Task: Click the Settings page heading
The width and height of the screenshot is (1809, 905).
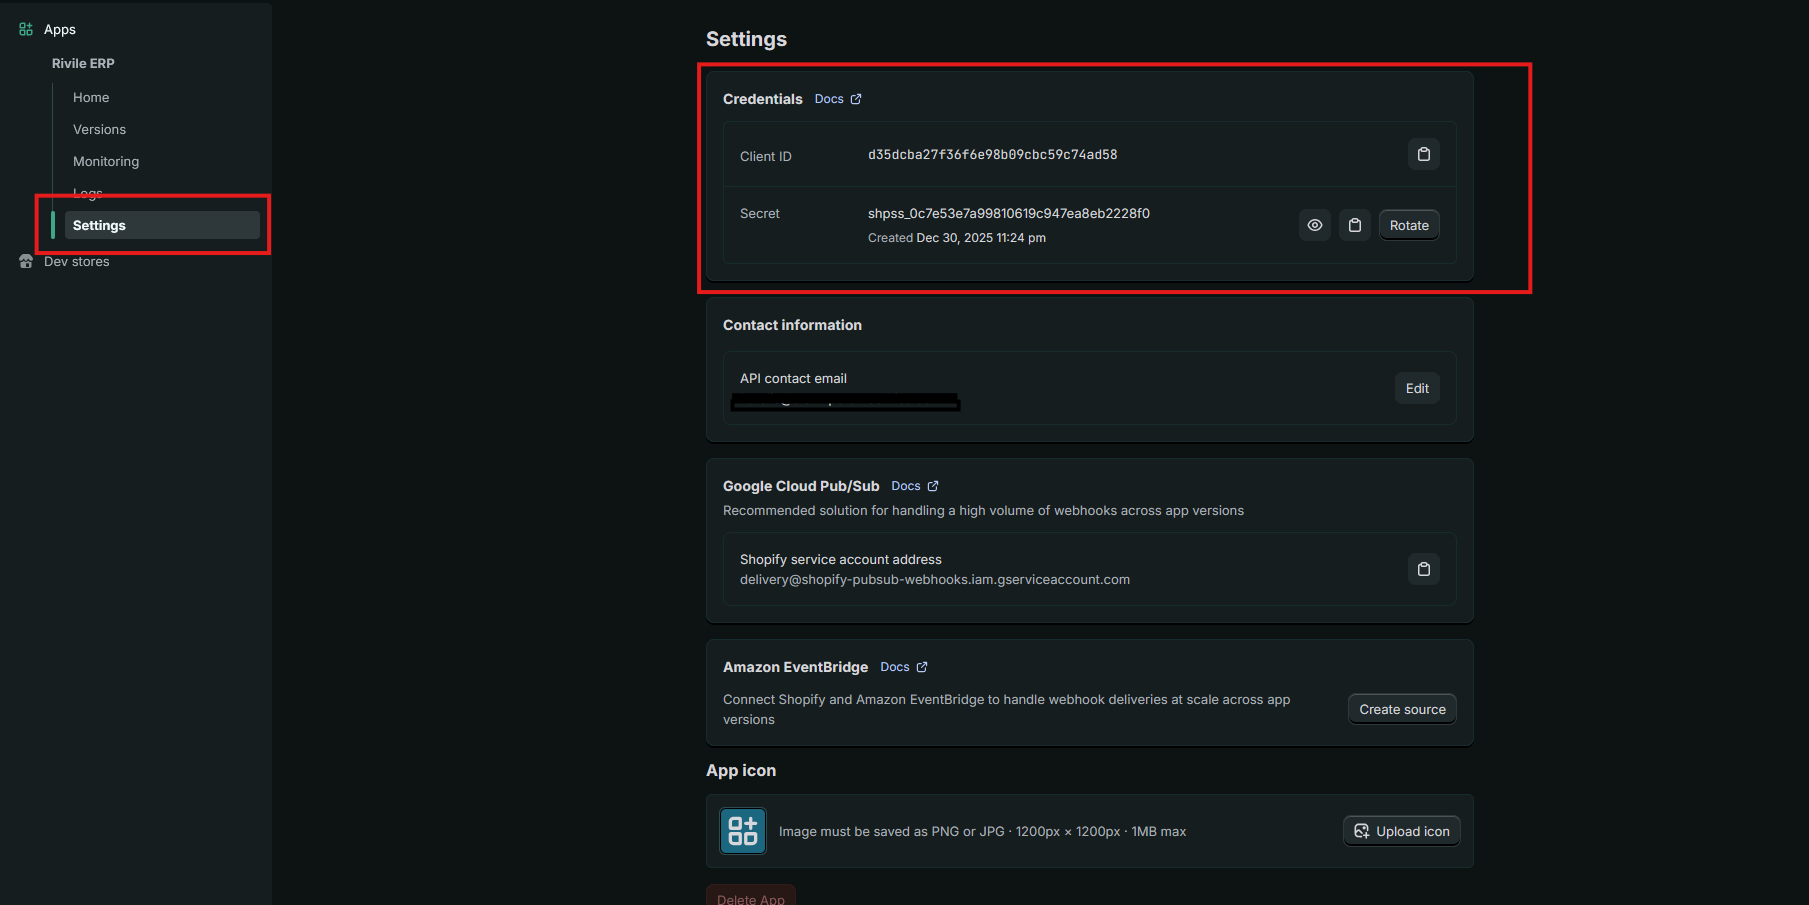Action: tap(746, 39)
